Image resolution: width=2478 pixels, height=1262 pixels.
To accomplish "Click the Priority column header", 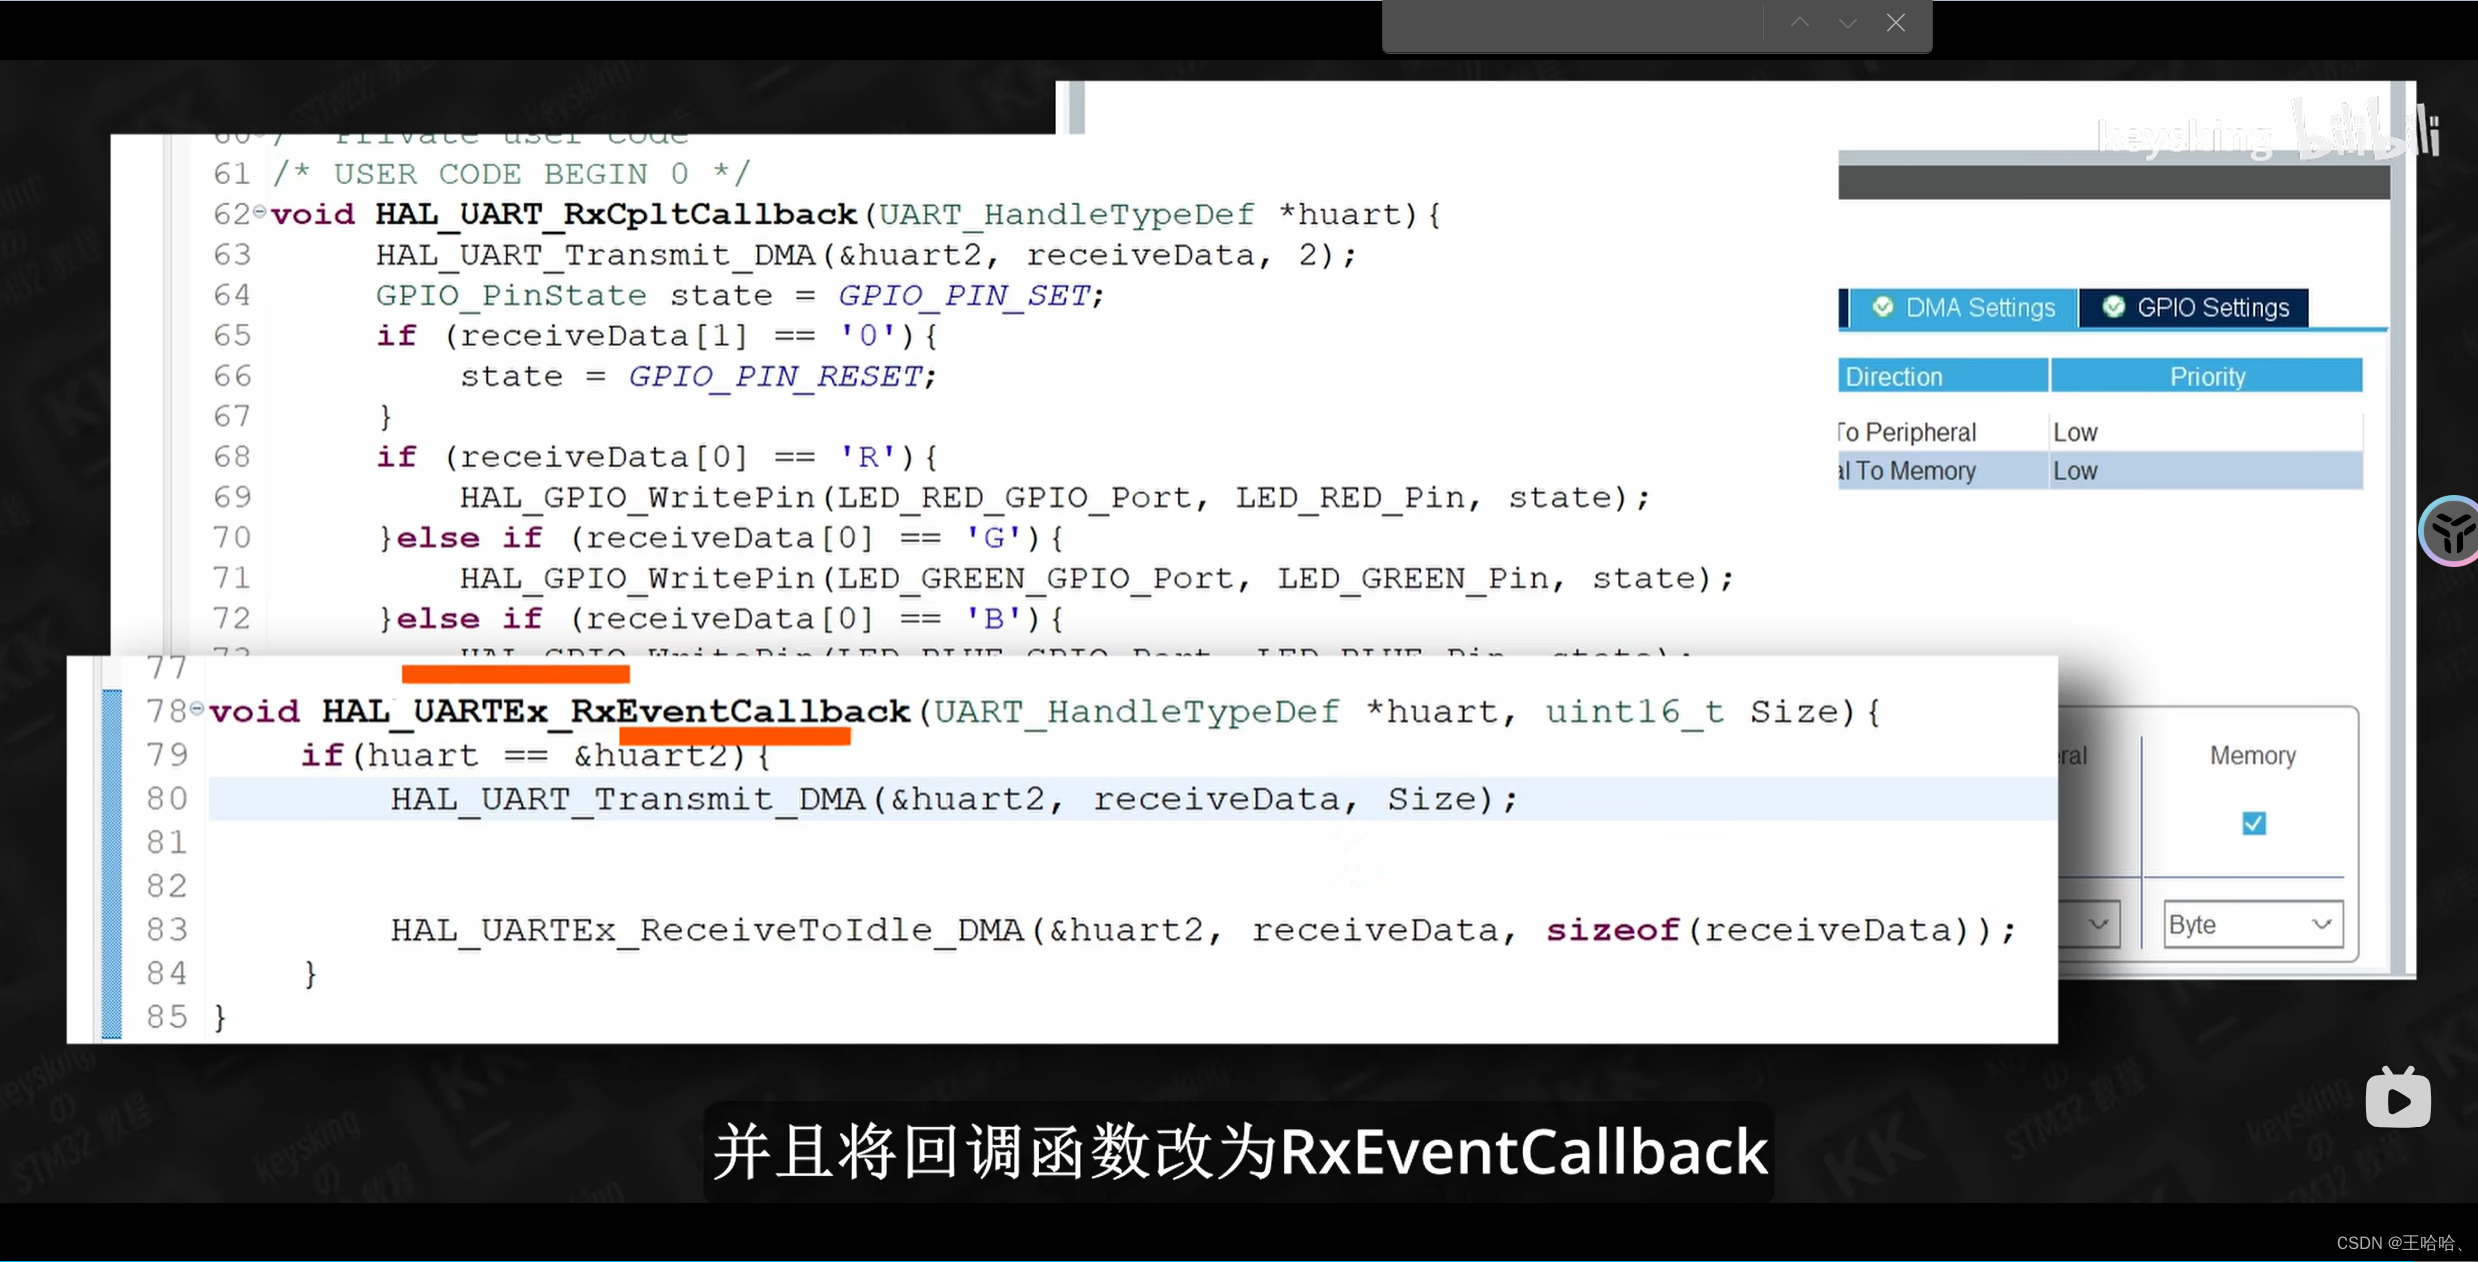I will click(x=2207, y=376).
